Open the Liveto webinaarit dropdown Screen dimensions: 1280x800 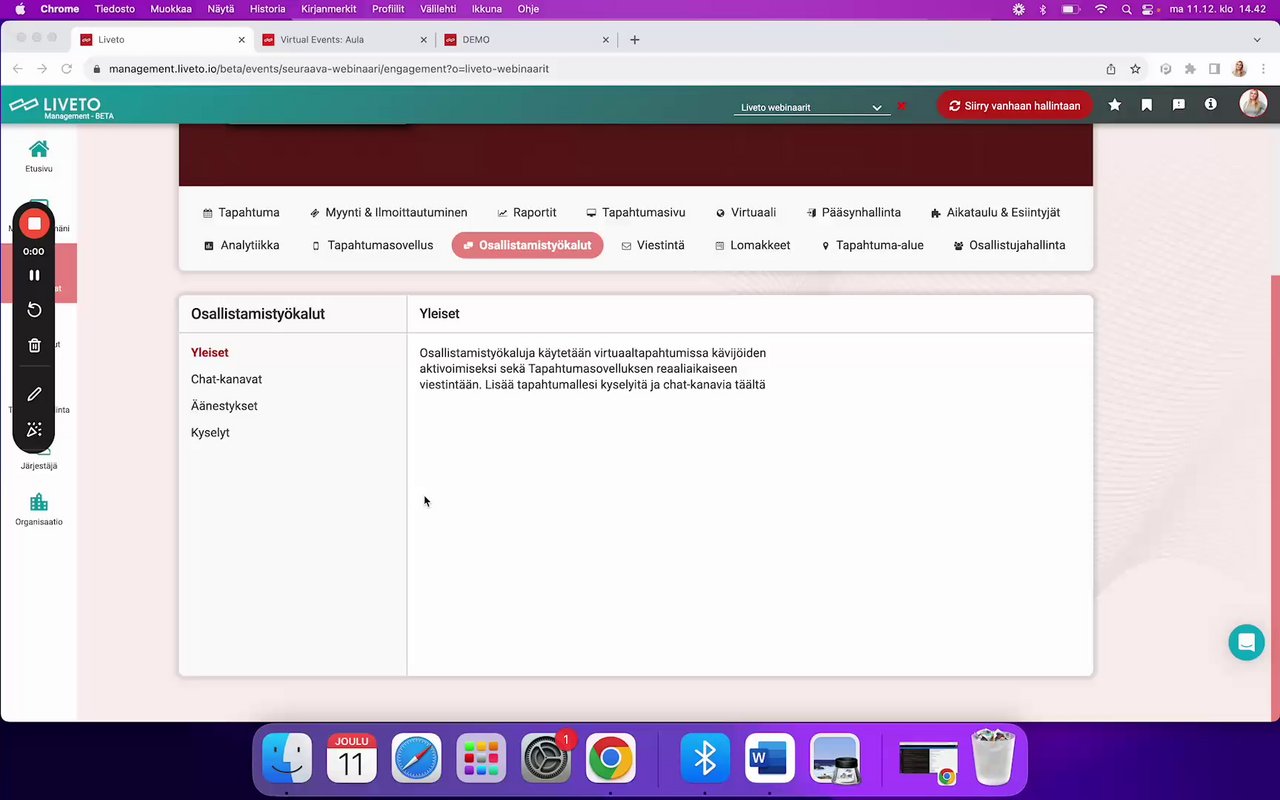[x=812, y=107]
